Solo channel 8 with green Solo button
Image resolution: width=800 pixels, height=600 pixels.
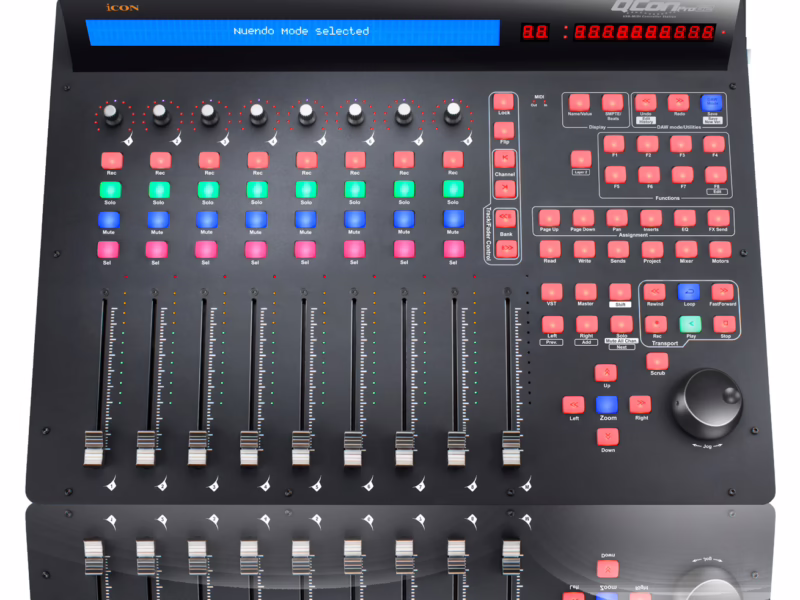click(x=453, y=189)
